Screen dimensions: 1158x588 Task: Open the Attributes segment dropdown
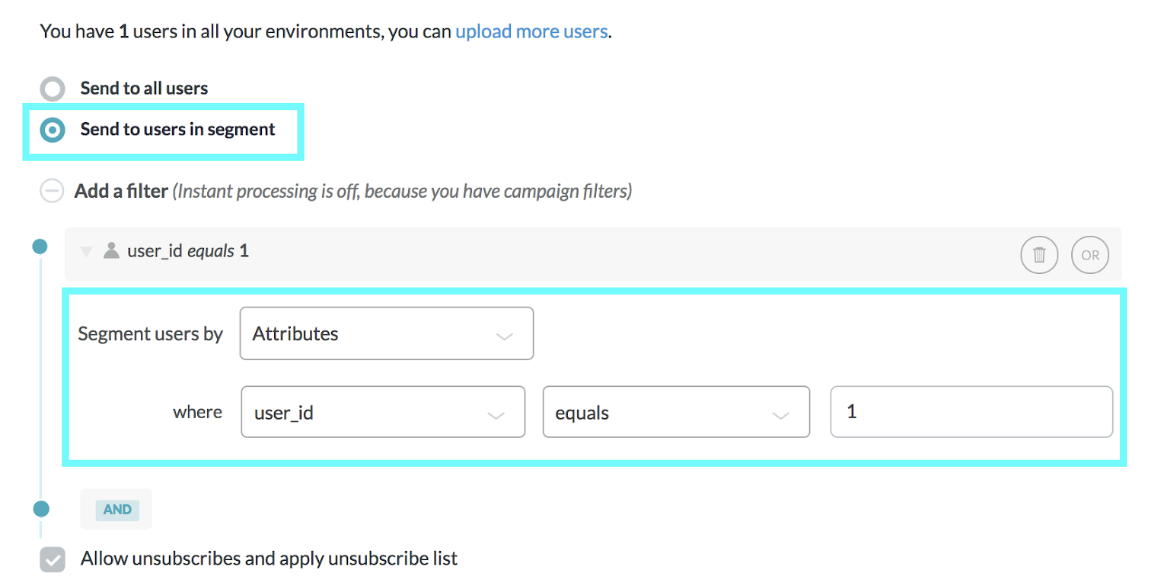386,334
